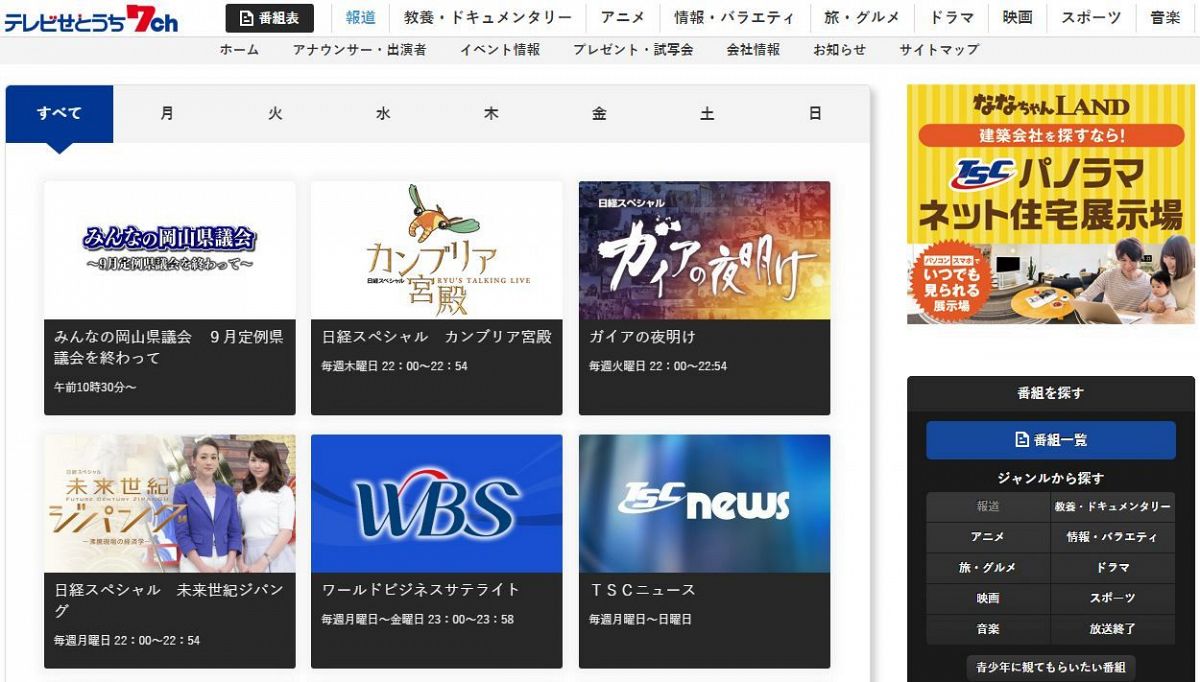Open 会社情報 page link
The height and width of the screenshot is (682, 1200).
753,50
